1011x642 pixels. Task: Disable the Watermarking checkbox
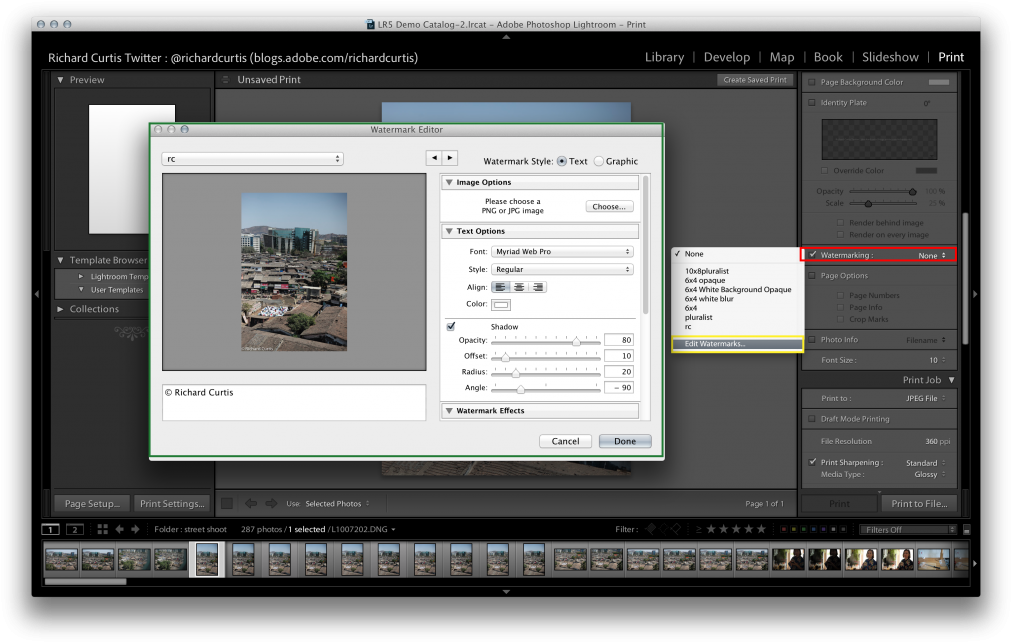point(812,255)
